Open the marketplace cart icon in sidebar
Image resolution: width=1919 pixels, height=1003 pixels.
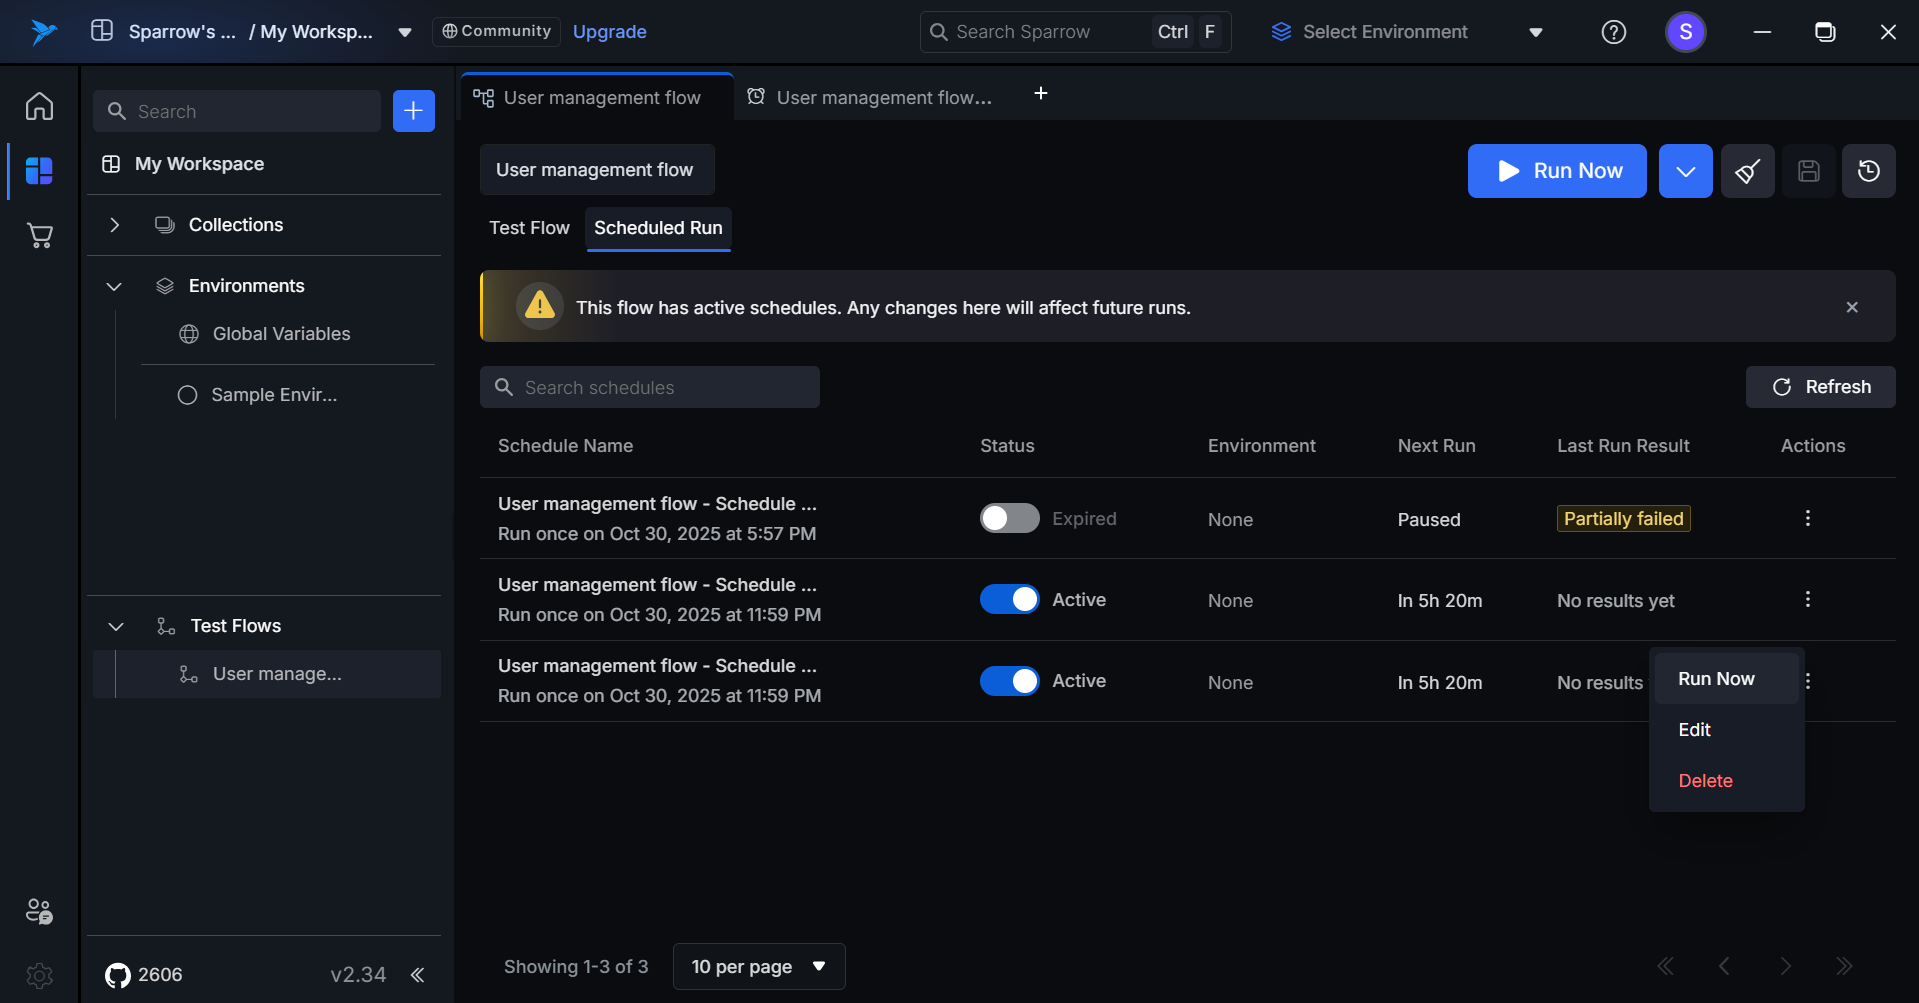(x=39, y=236)
